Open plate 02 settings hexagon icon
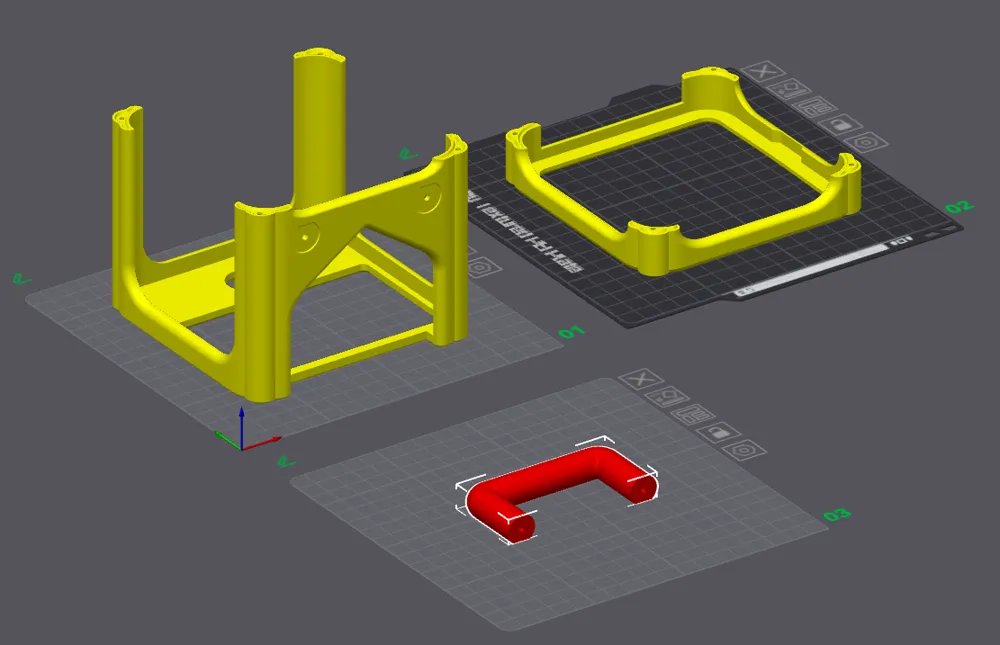Screen dimensions: 1000x645 [x=866, y=142]
